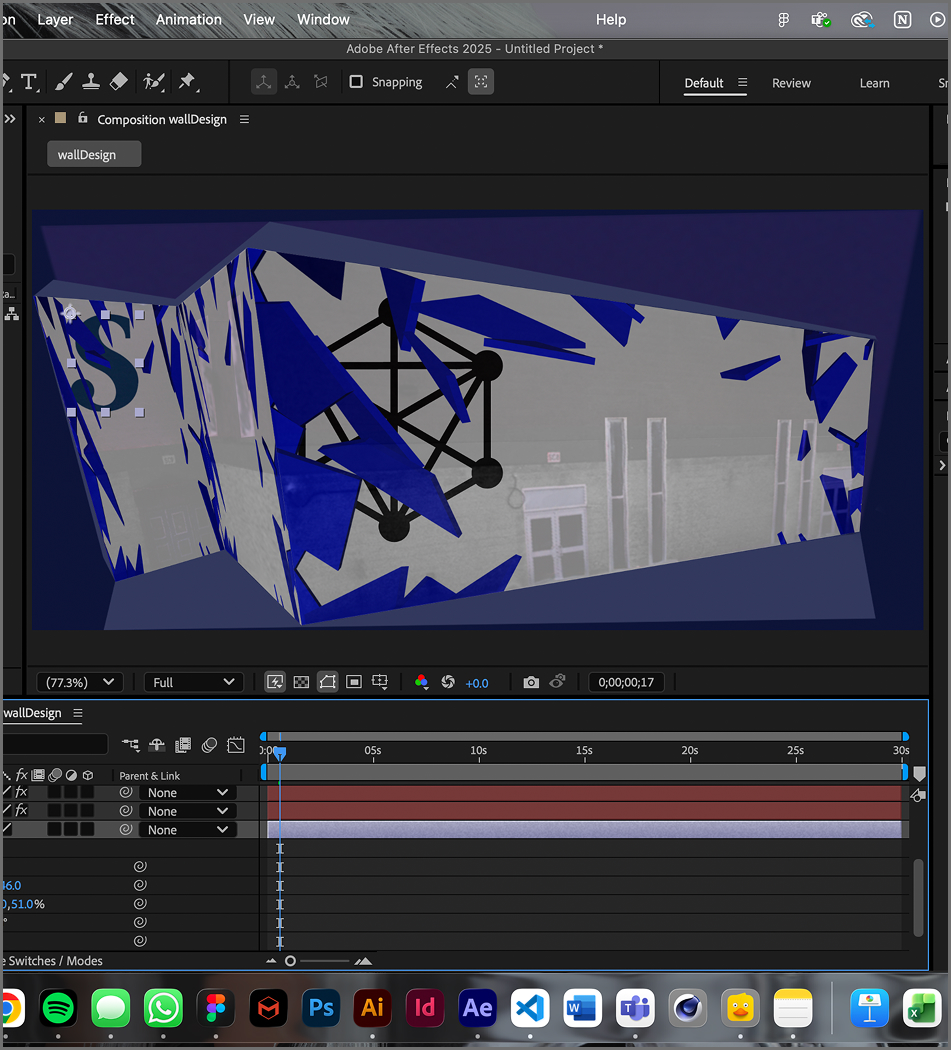
Task: Open the Graph Editor in the timeline
Action: click(x=236, y=745)
